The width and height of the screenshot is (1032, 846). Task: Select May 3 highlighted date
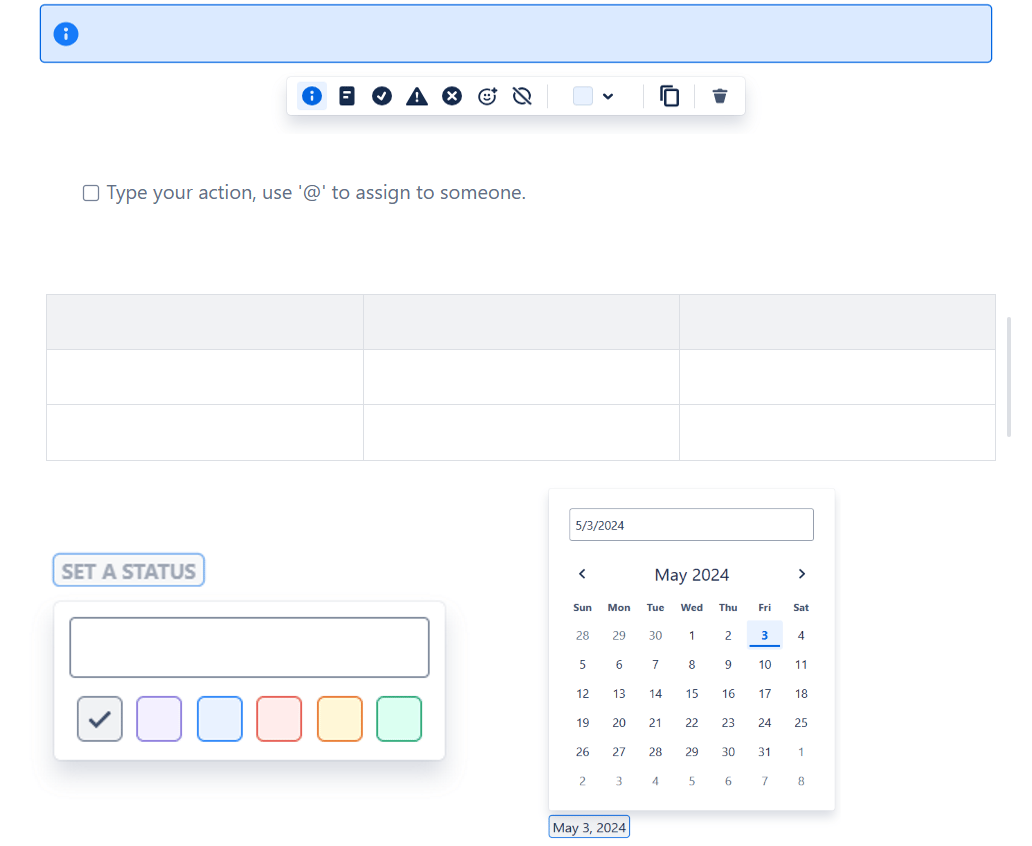[764, 635]
